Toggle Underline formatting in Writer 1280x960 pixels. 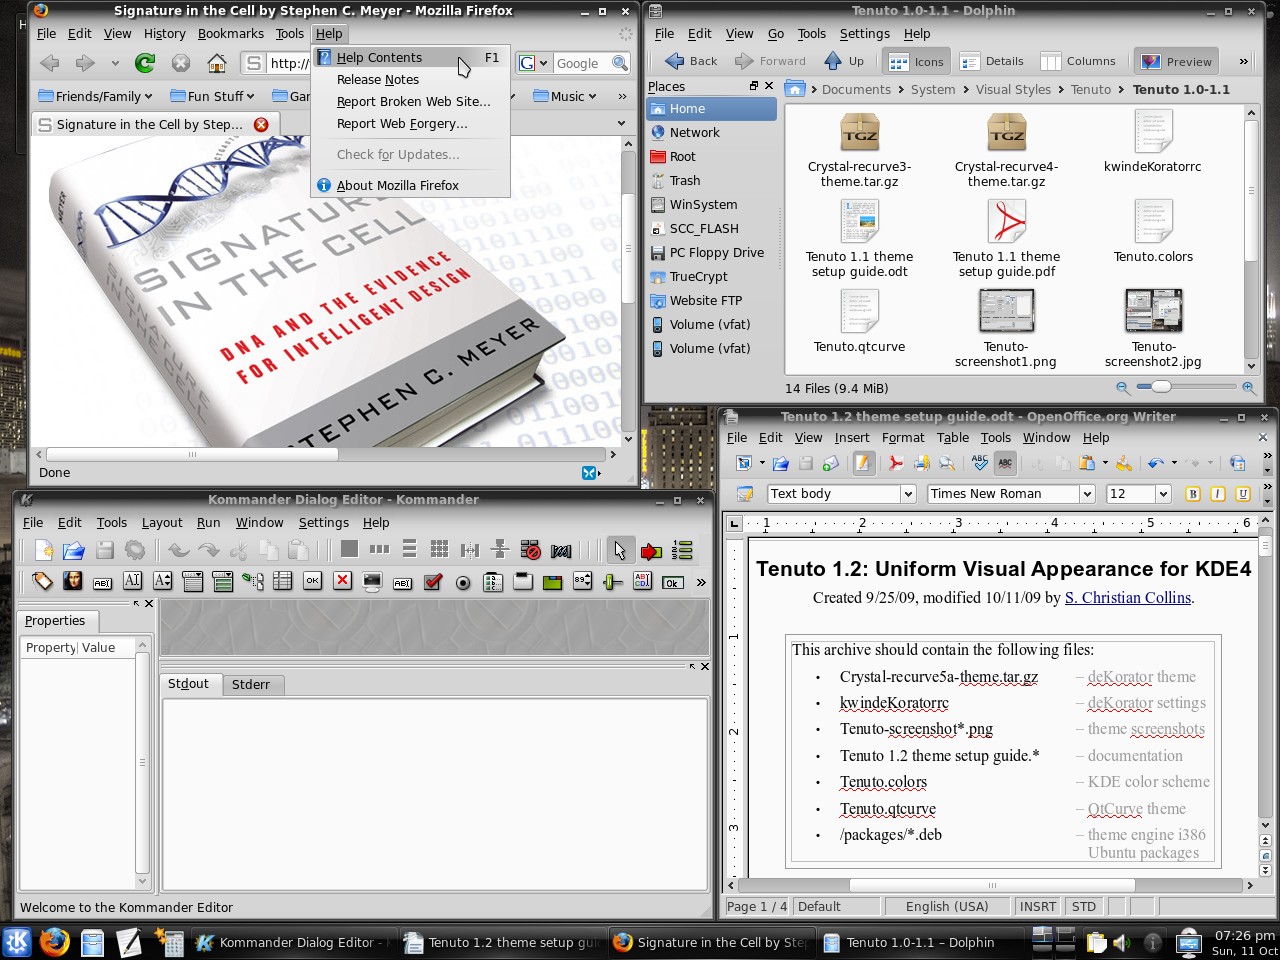(1243, 493)
